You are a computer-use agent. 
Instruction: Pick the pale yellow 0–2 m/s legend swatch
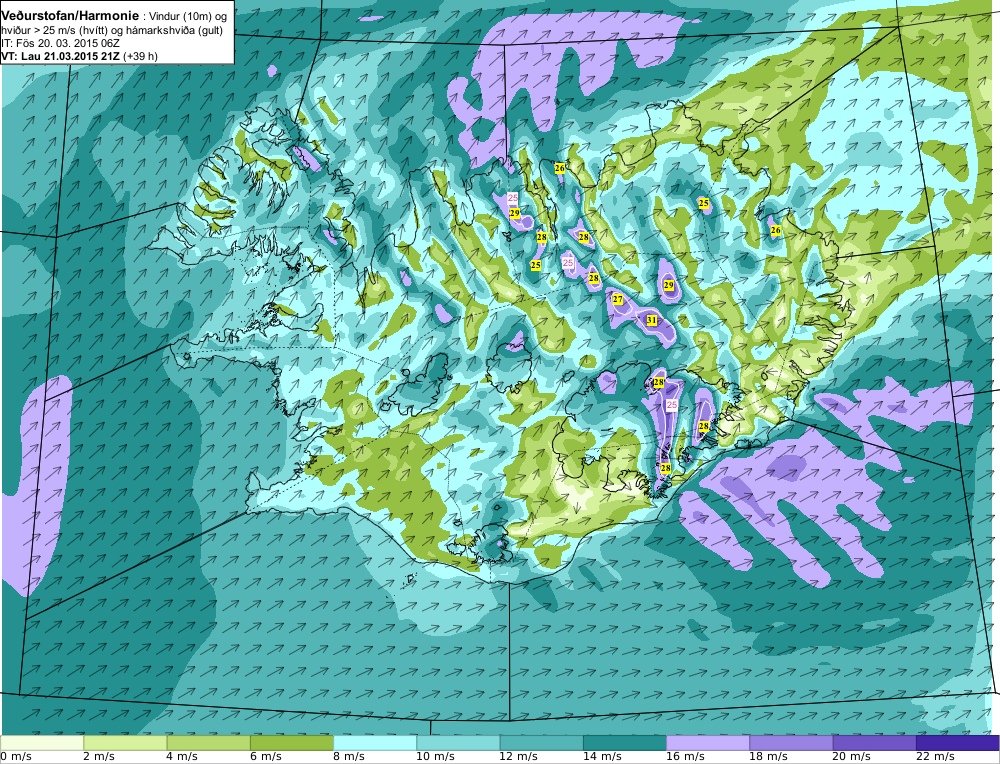tap(42, 743)
